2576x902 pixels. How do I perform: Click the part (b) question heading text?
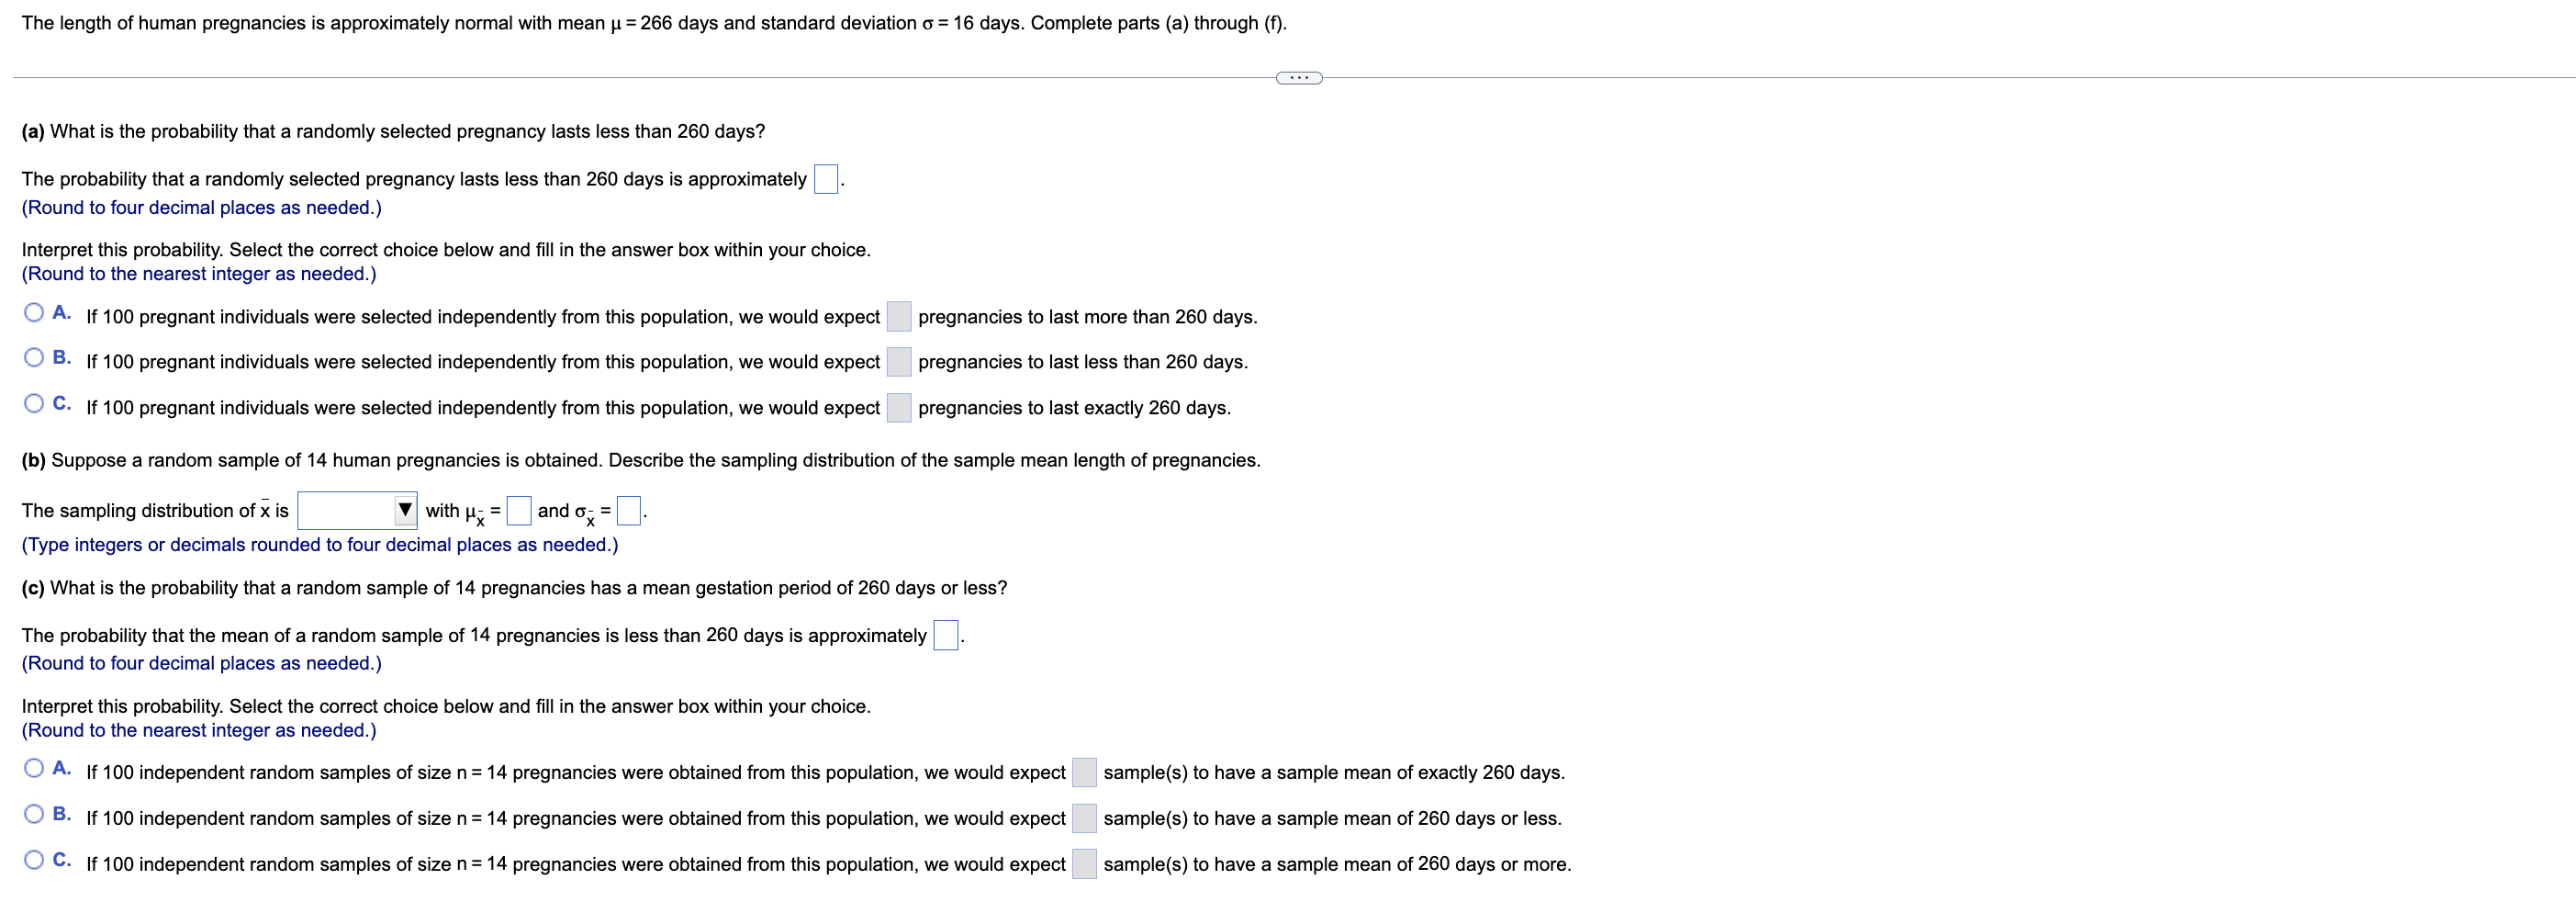click(641, 461)
